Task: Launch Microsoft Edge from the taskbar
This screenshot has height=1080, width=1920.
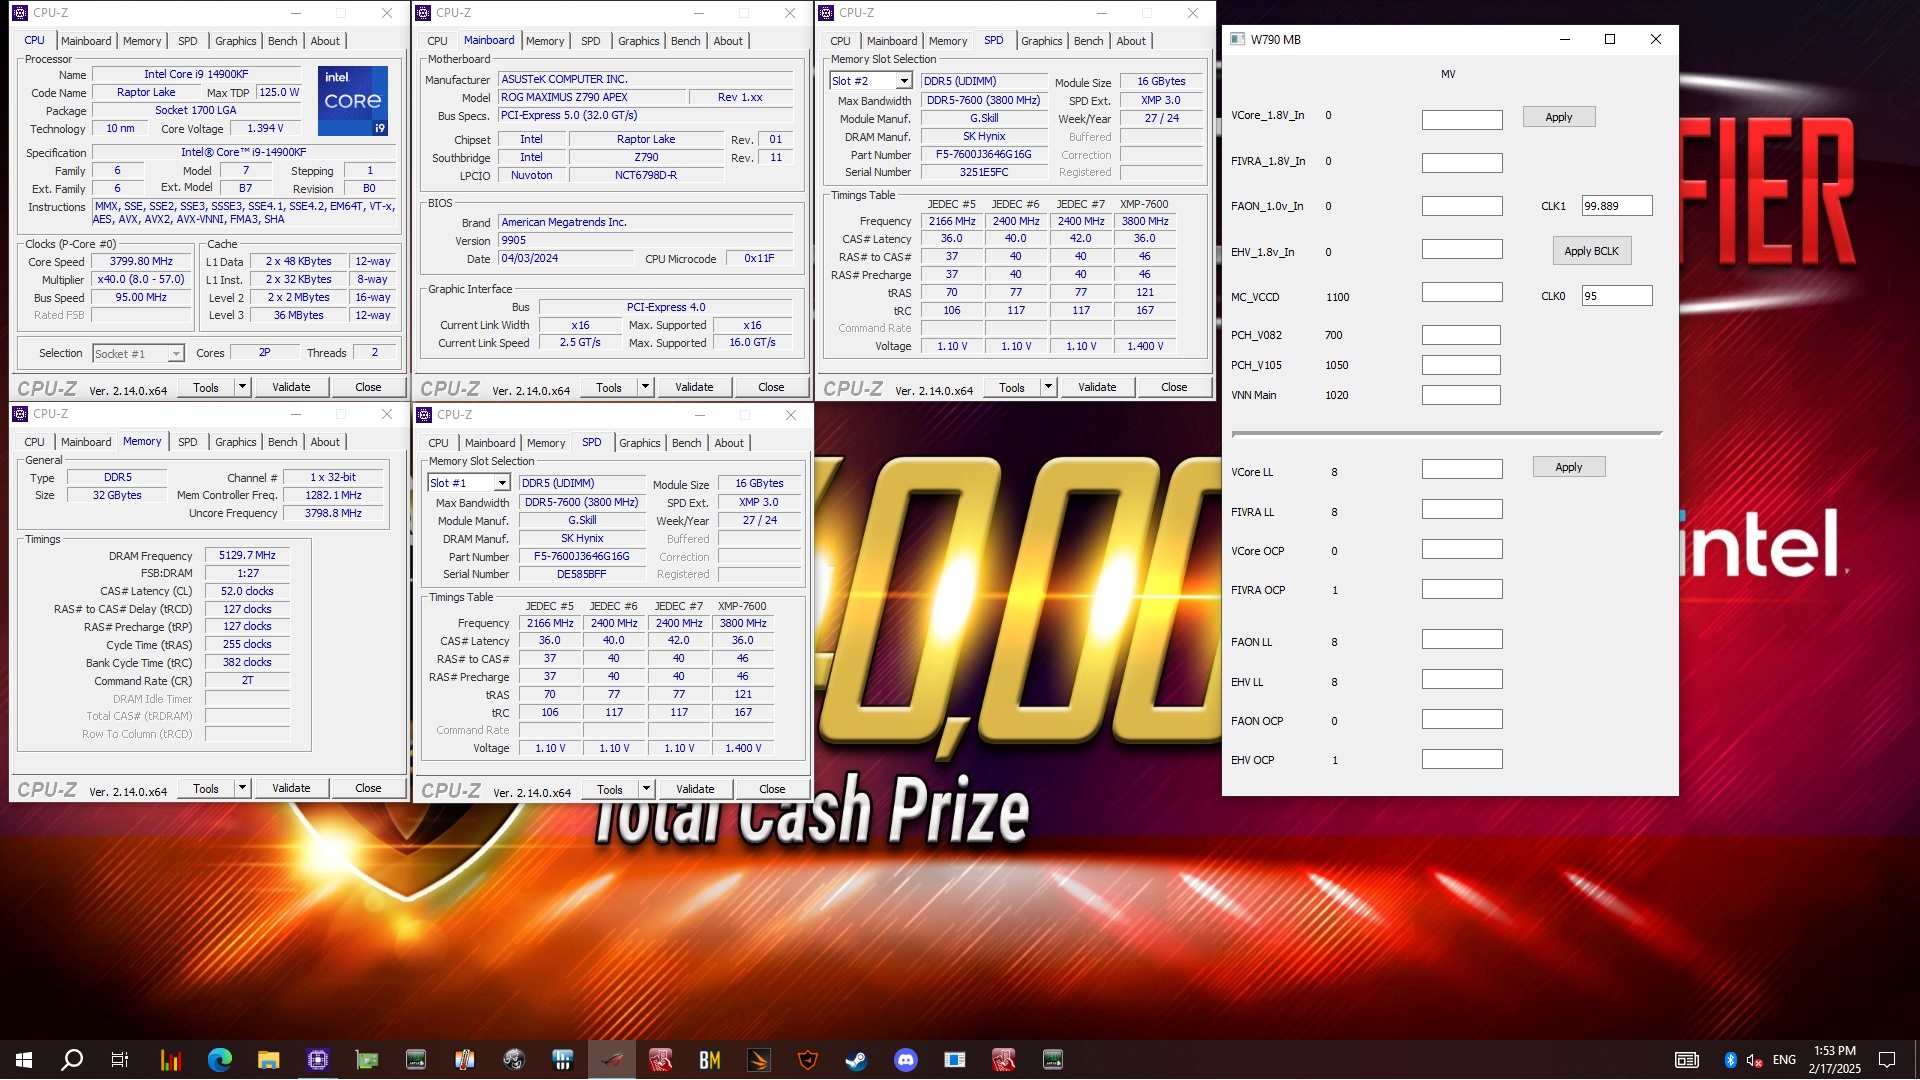Action: [219, 1060]
